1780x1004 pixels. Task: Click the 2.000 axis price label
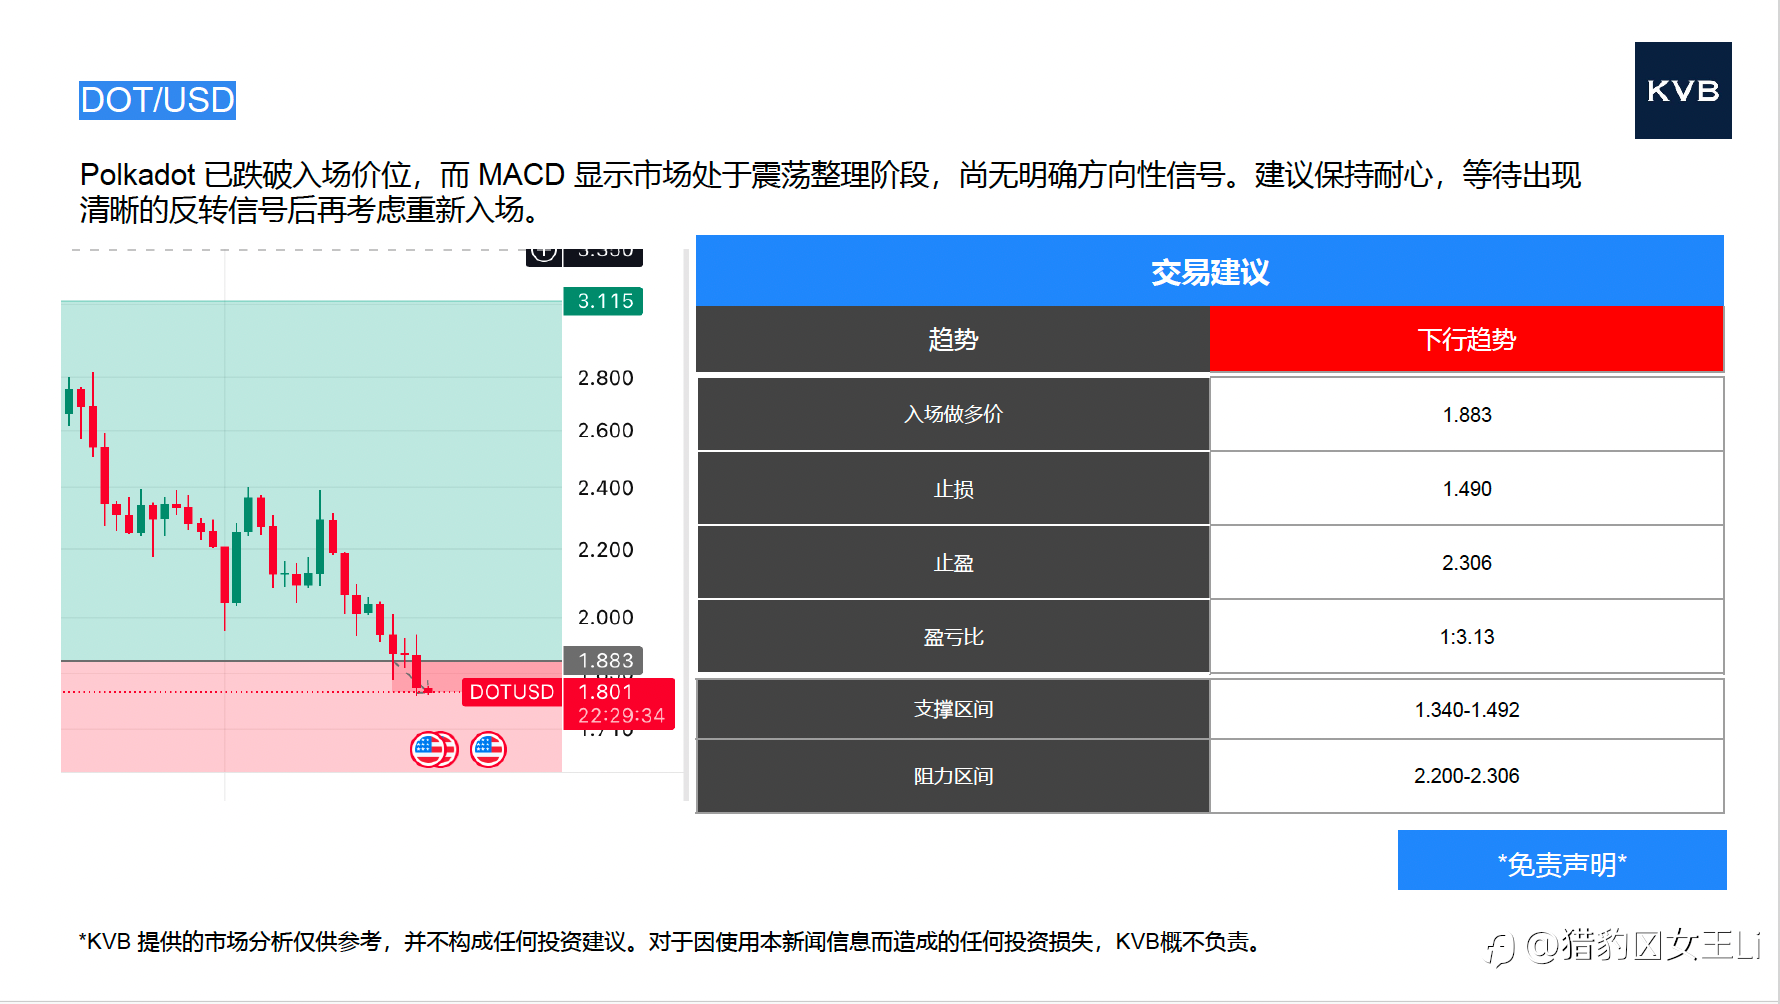point(606,618)
